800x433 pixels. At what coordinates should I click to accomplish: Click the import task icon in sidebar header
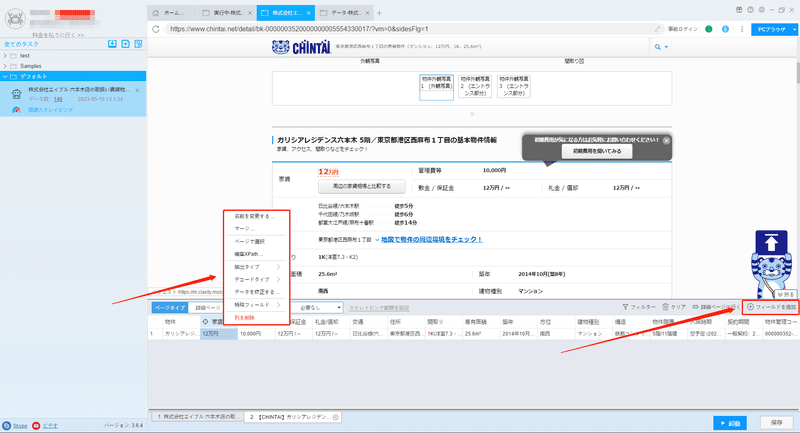pos(112,44)
